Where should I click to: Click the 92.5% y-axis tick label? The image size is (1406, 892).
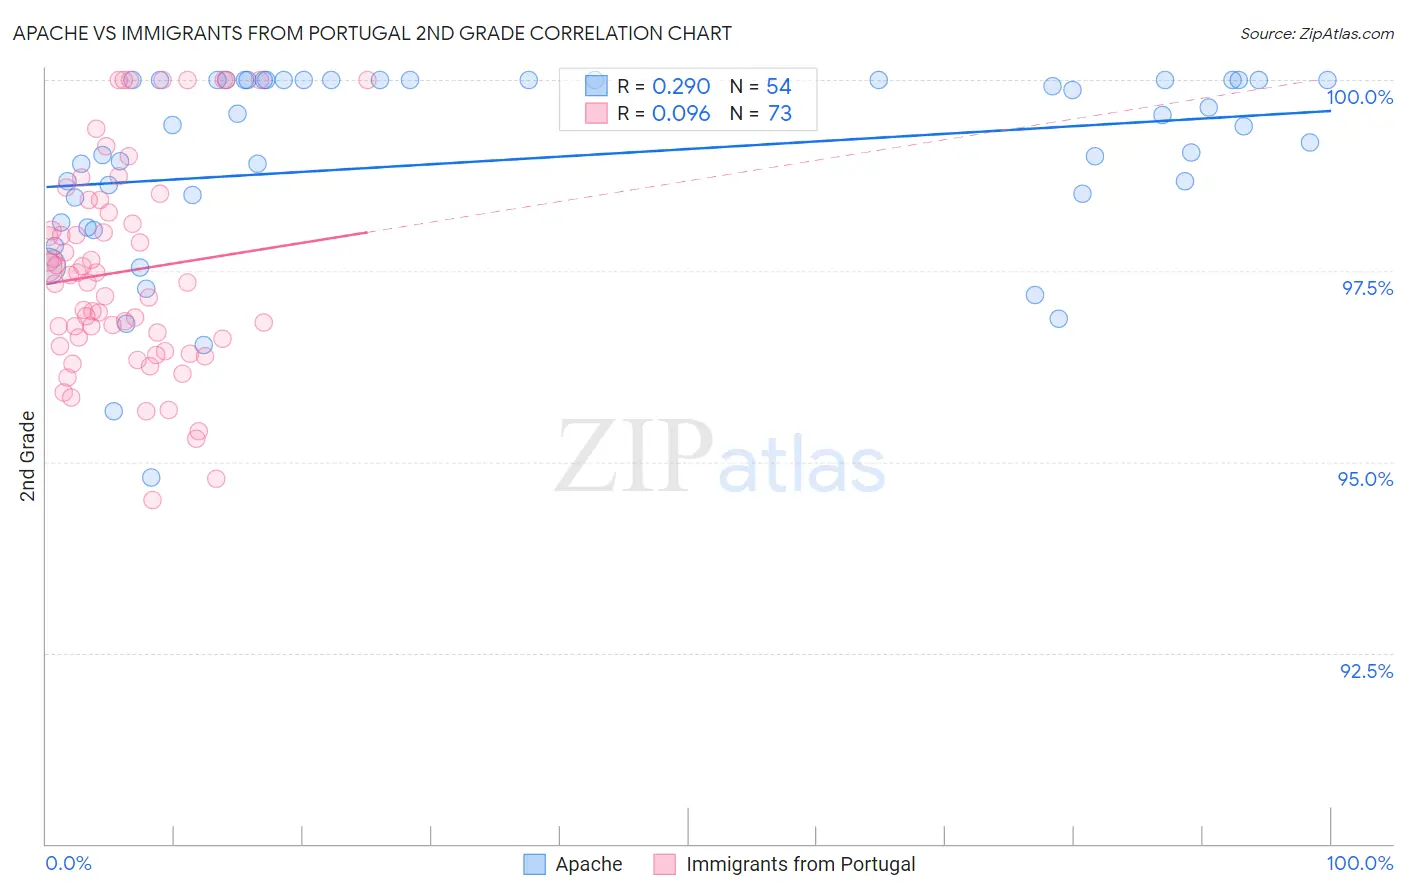(1367, 671)
